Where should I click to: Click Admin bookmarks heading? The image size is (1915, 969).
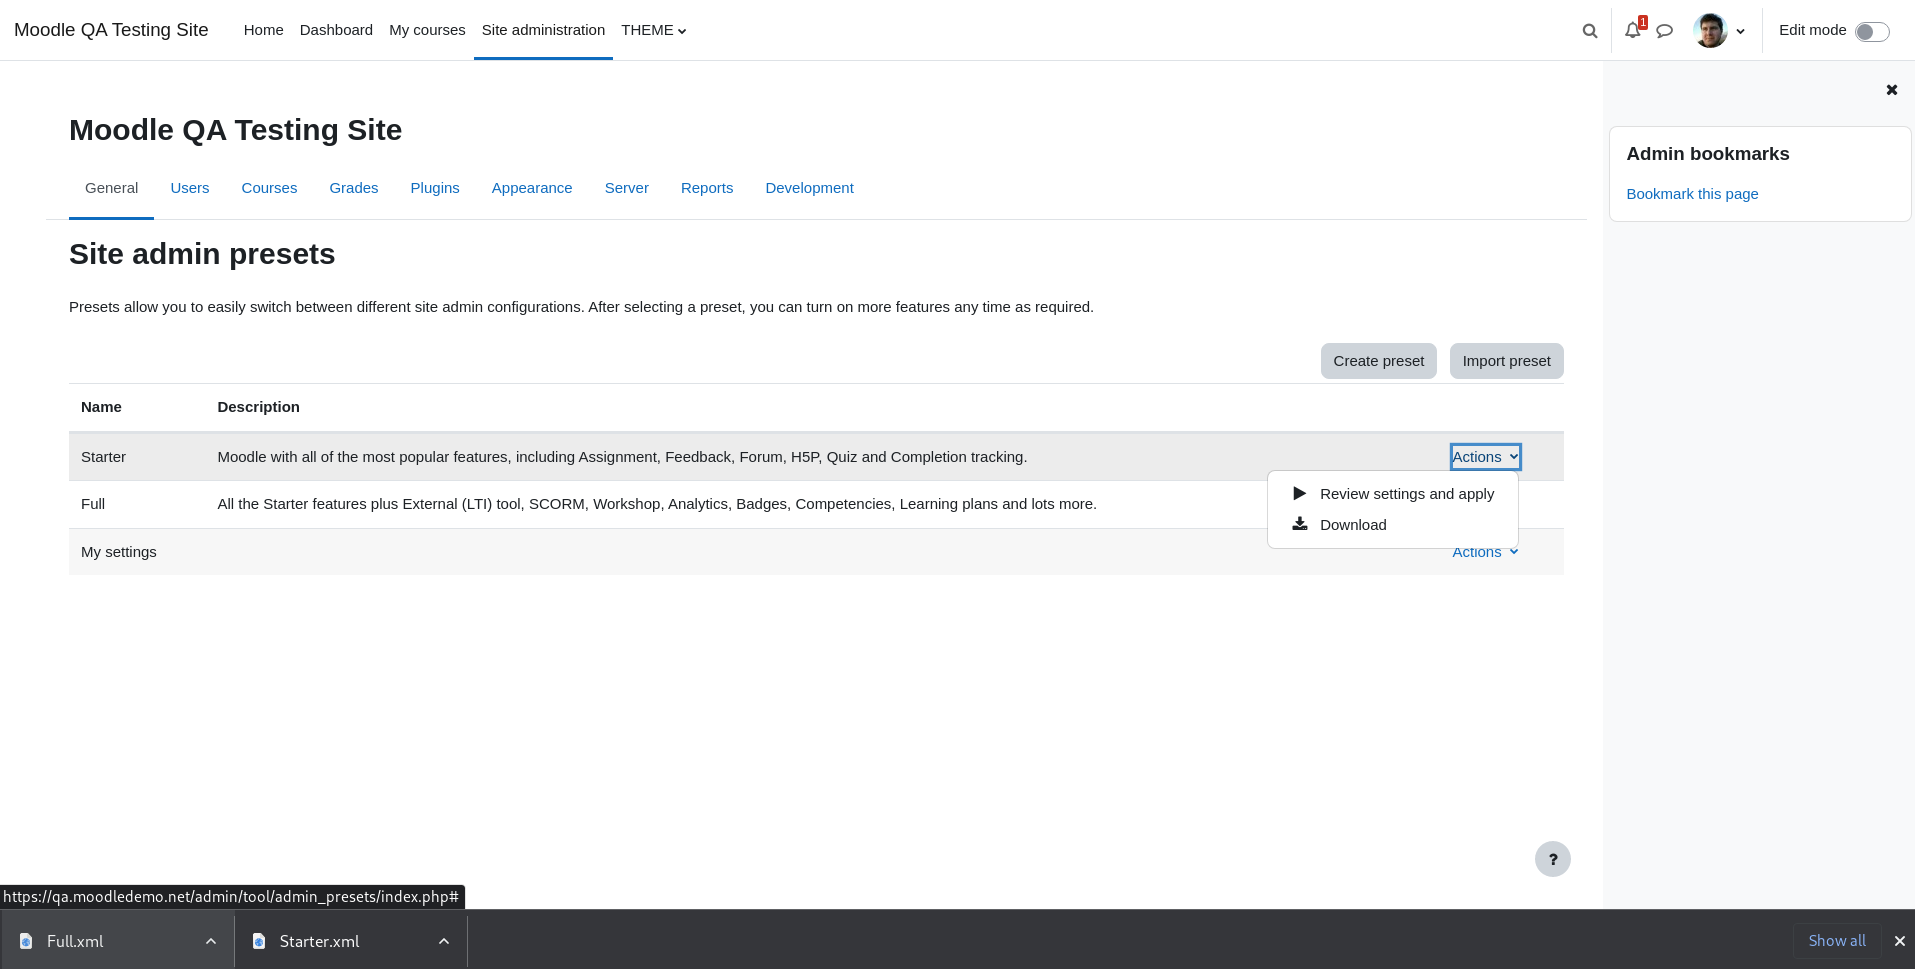pos(1707,154)
